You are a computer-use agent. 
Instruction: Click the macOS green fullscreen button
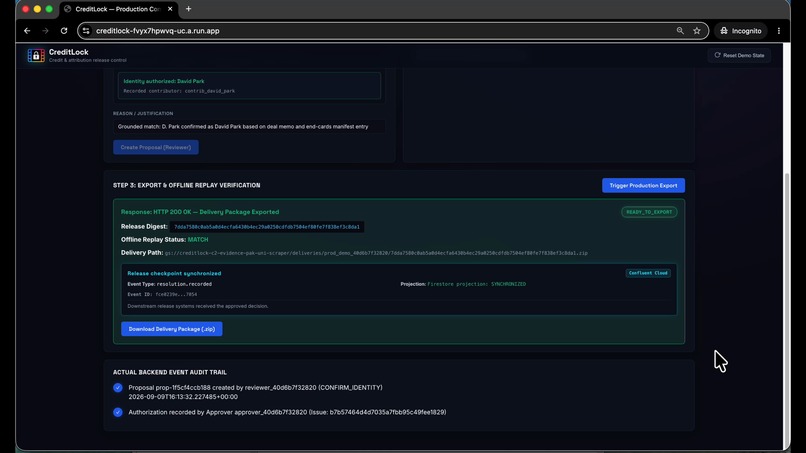49,9
